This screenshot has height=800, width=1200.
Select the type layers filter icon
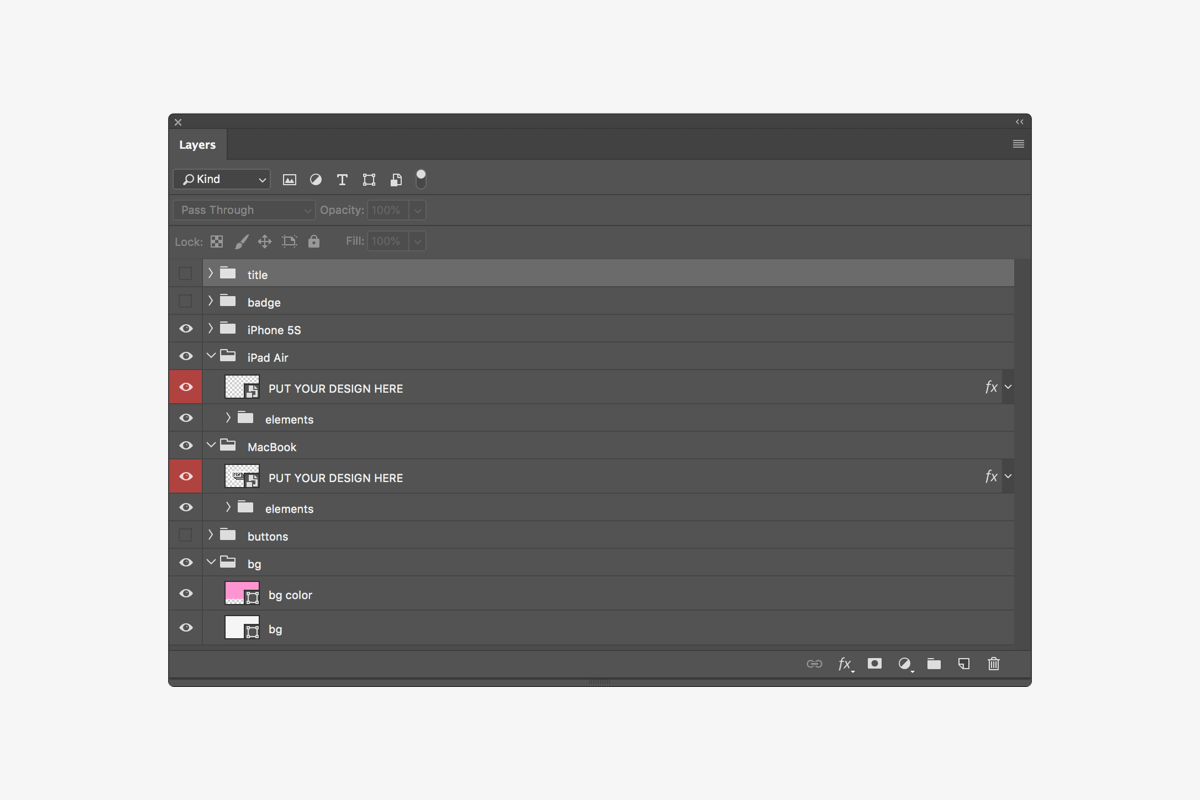tap(342, 179)
